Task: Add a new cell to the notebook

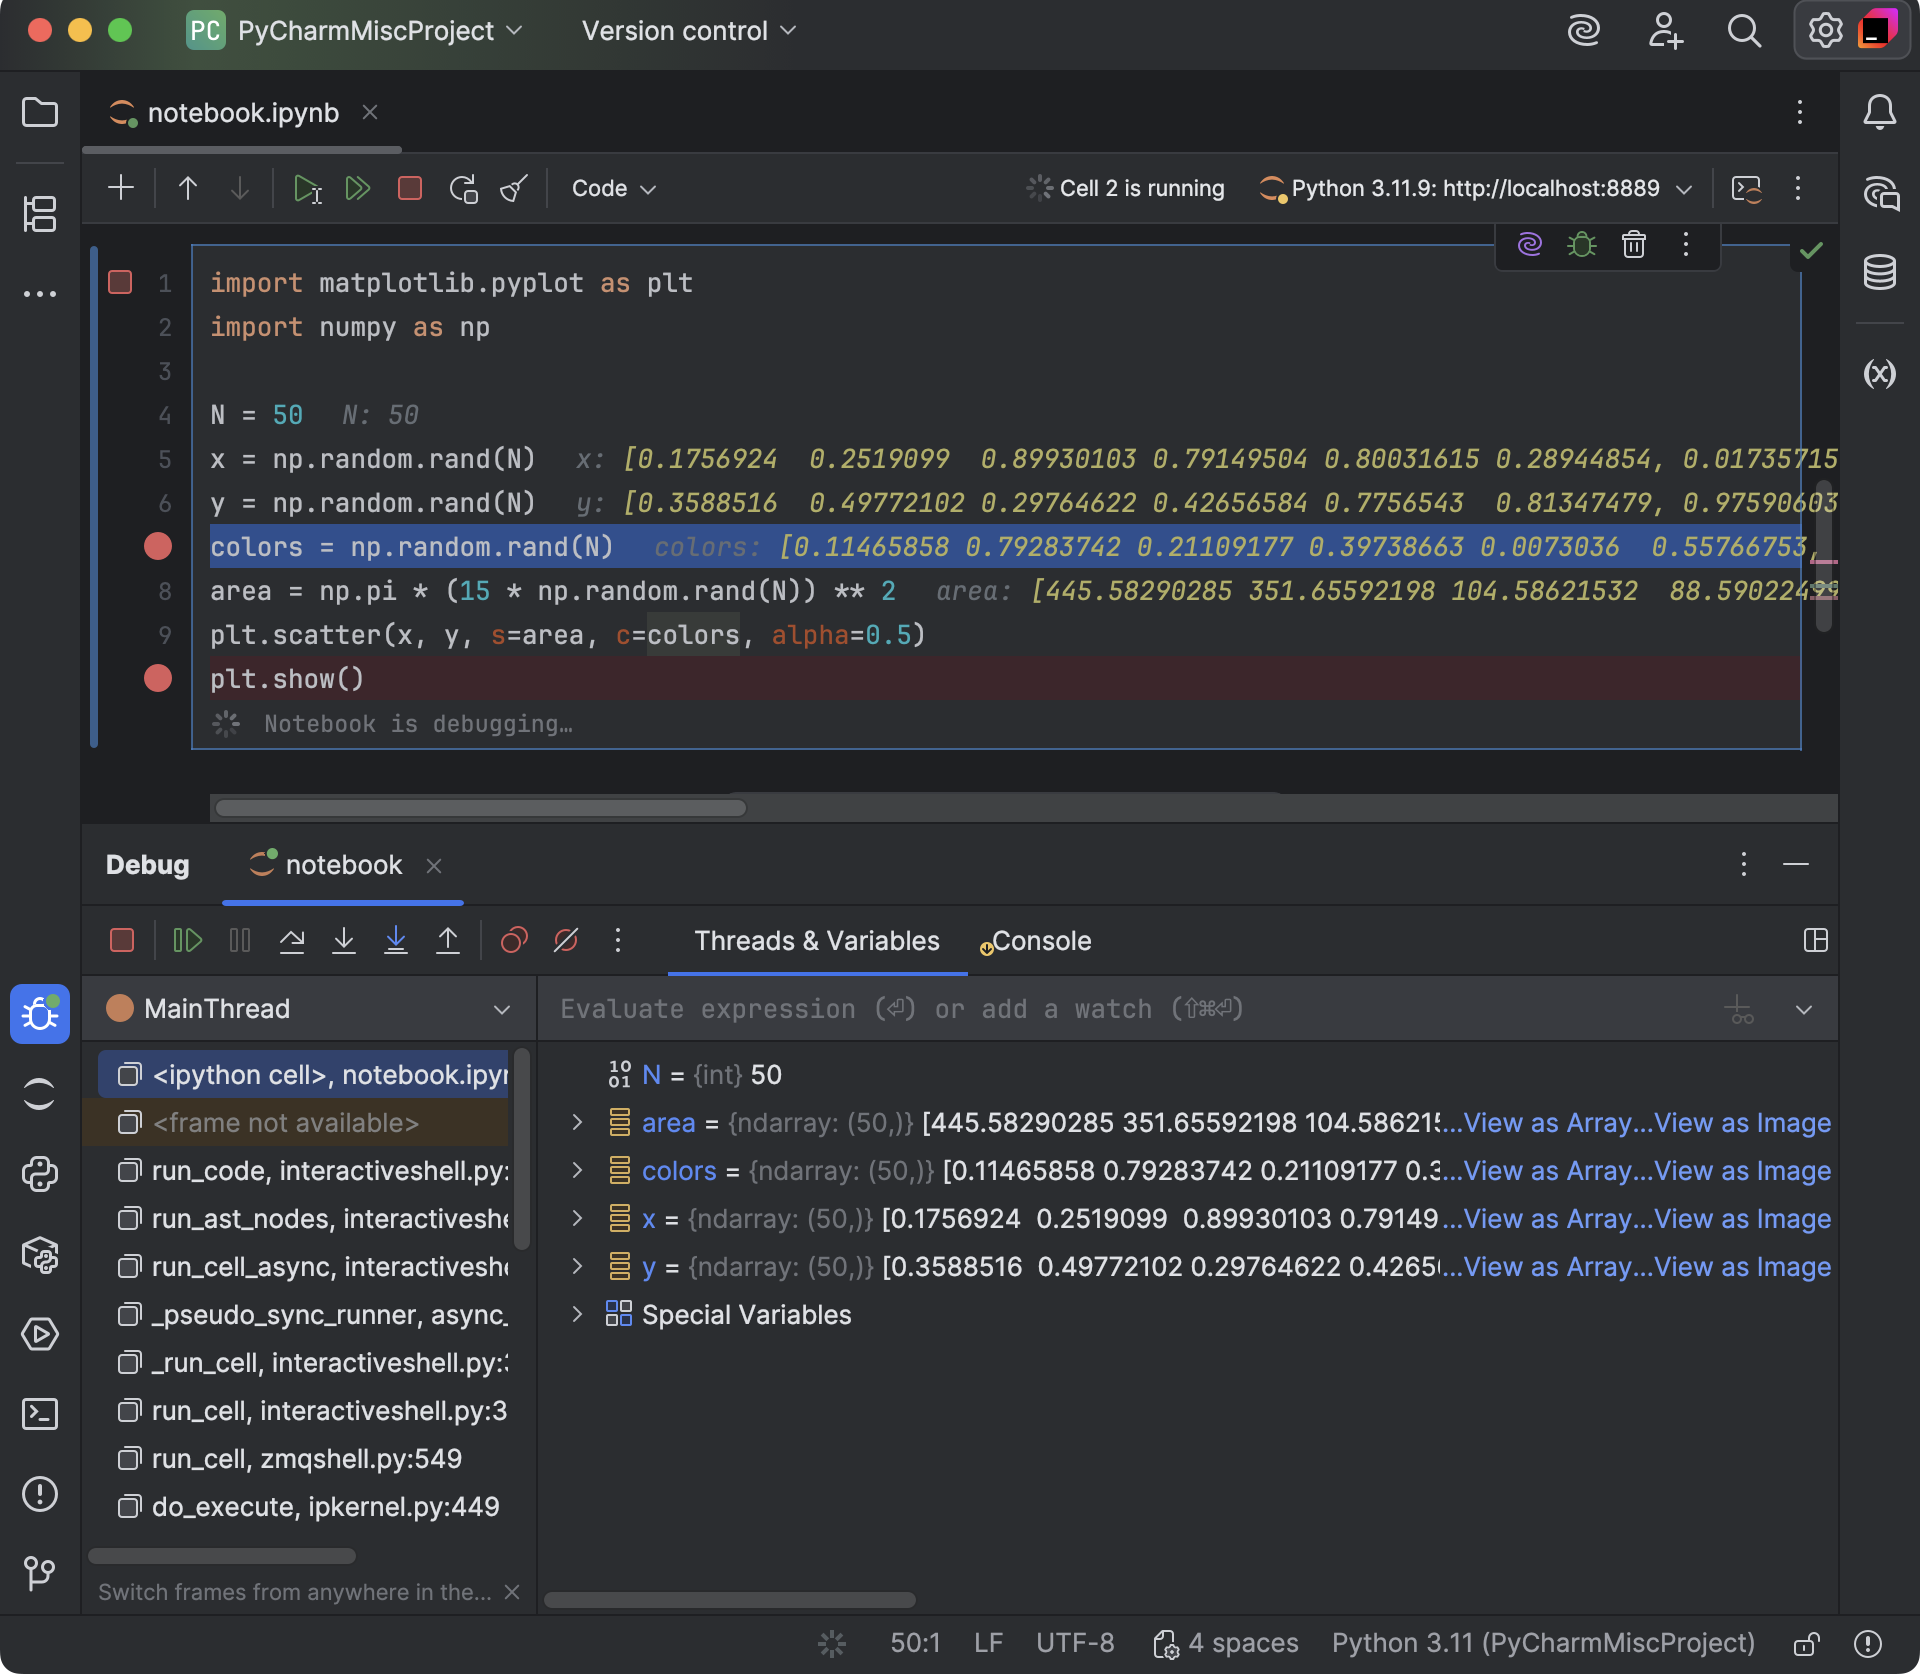Action: tap(120, 187)
